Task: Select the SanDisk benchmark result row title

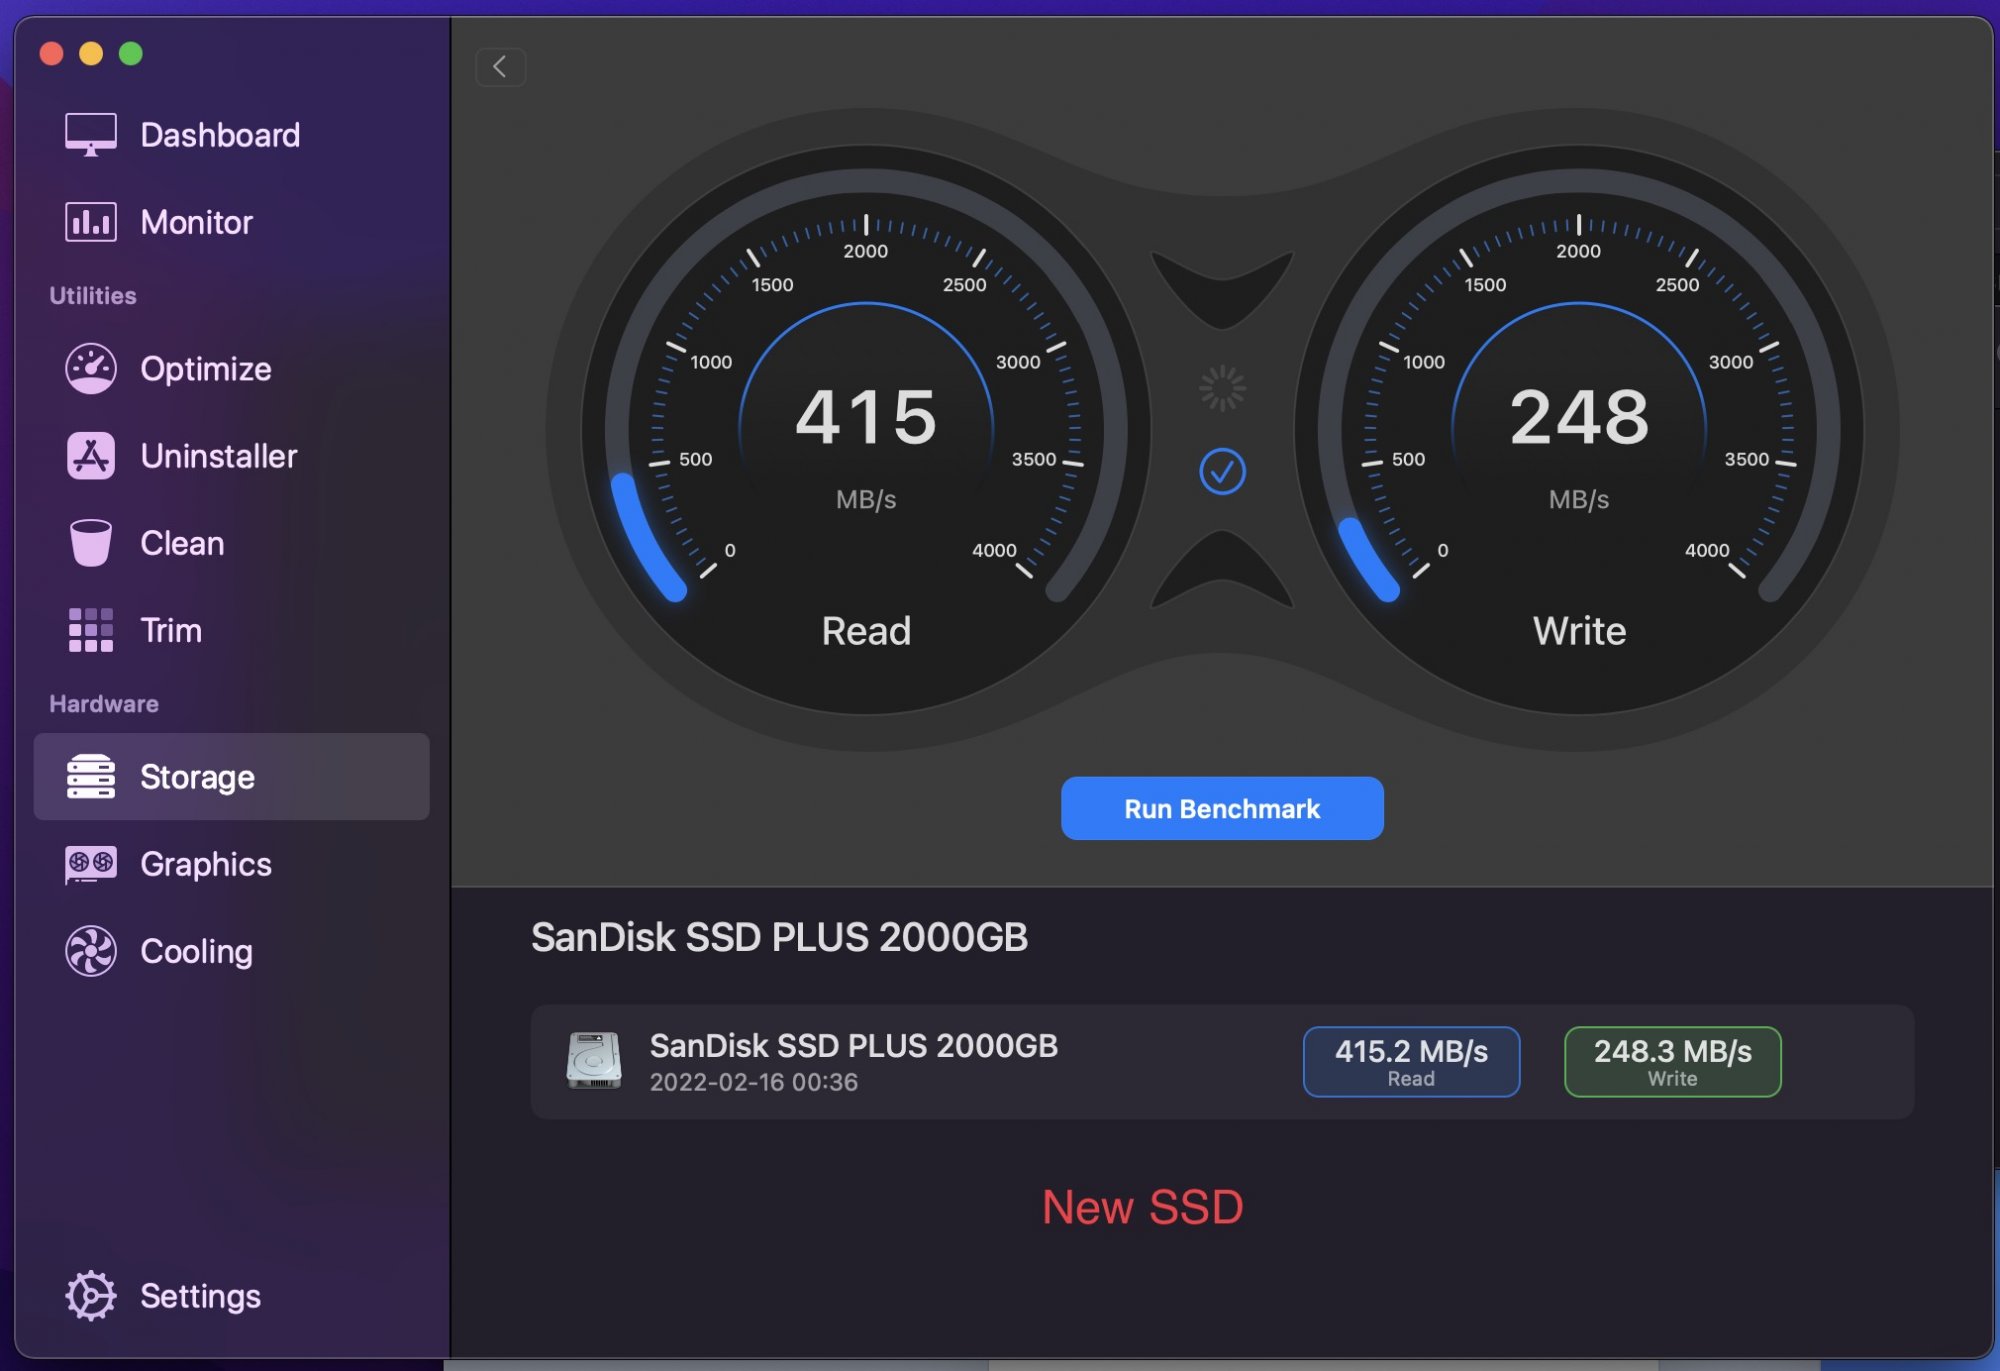Action: pos(853,1046)
